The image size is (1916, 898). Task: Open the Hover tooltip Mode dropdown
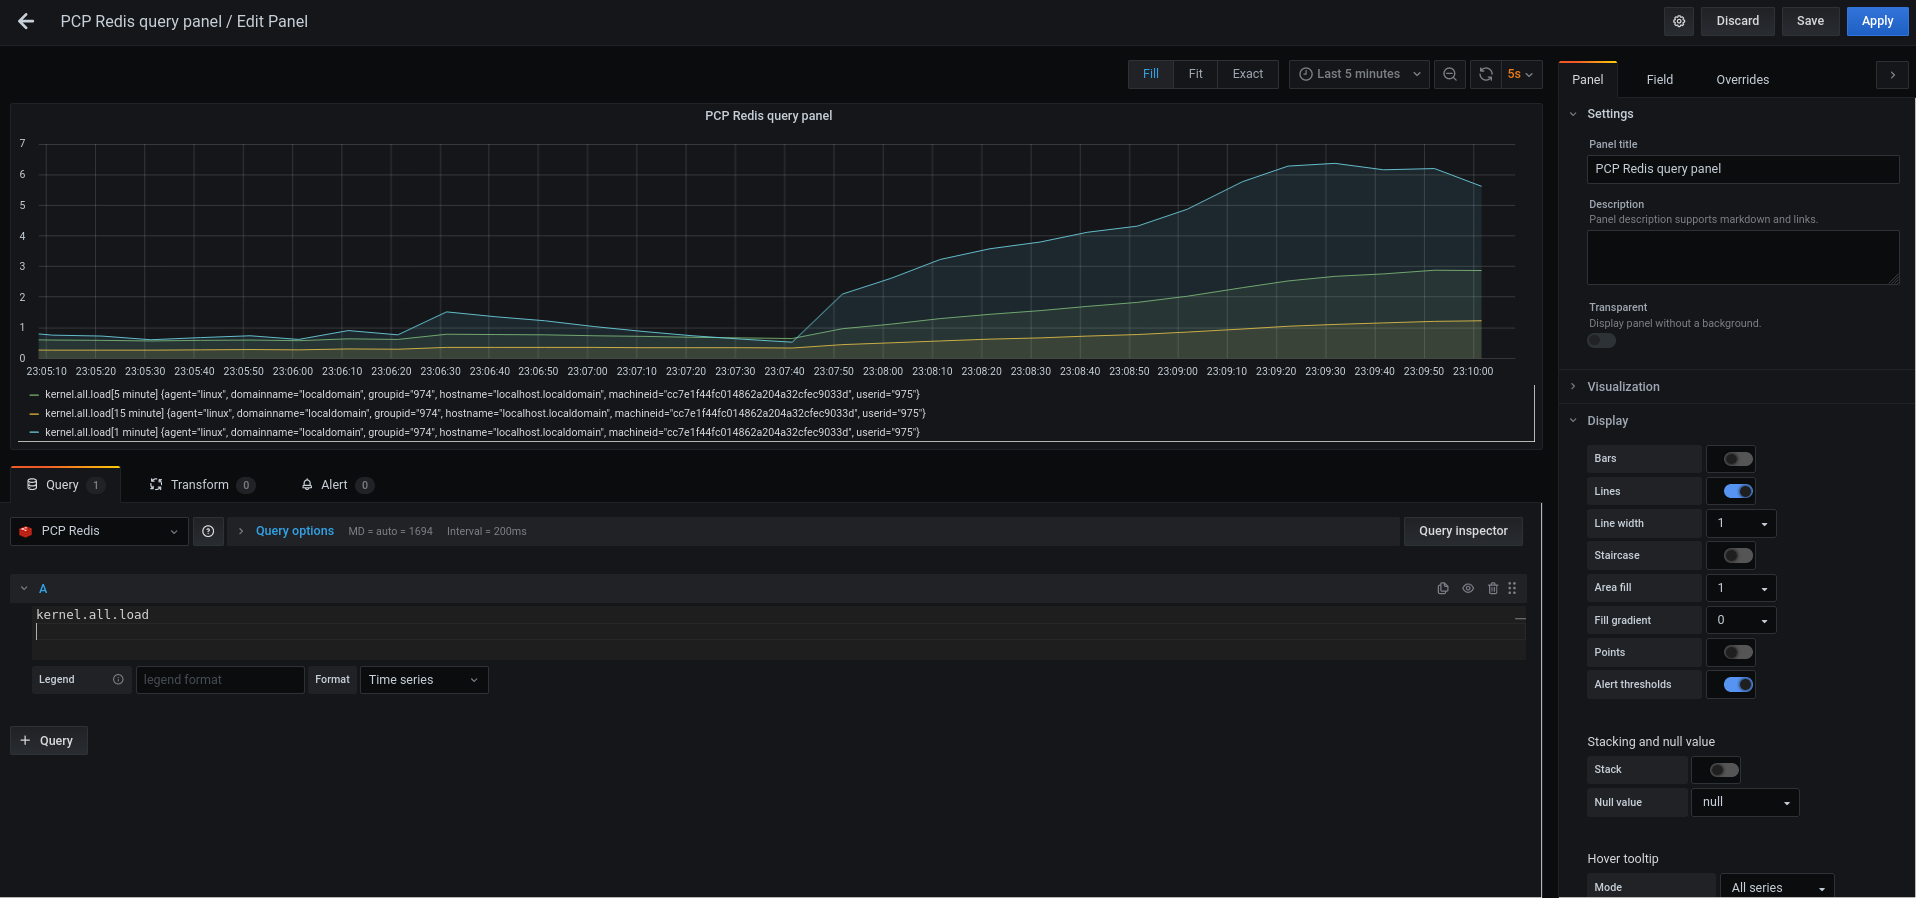pos(1777,887)
